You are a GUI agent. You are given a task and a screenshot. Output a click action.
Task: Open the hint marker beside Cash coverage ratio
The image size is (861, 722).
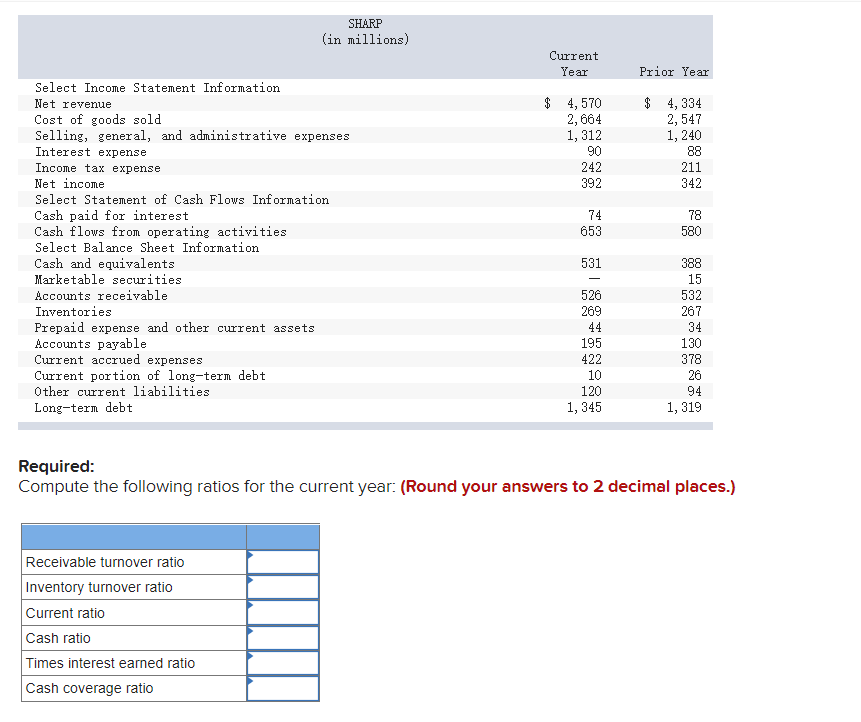click(250, 681)
